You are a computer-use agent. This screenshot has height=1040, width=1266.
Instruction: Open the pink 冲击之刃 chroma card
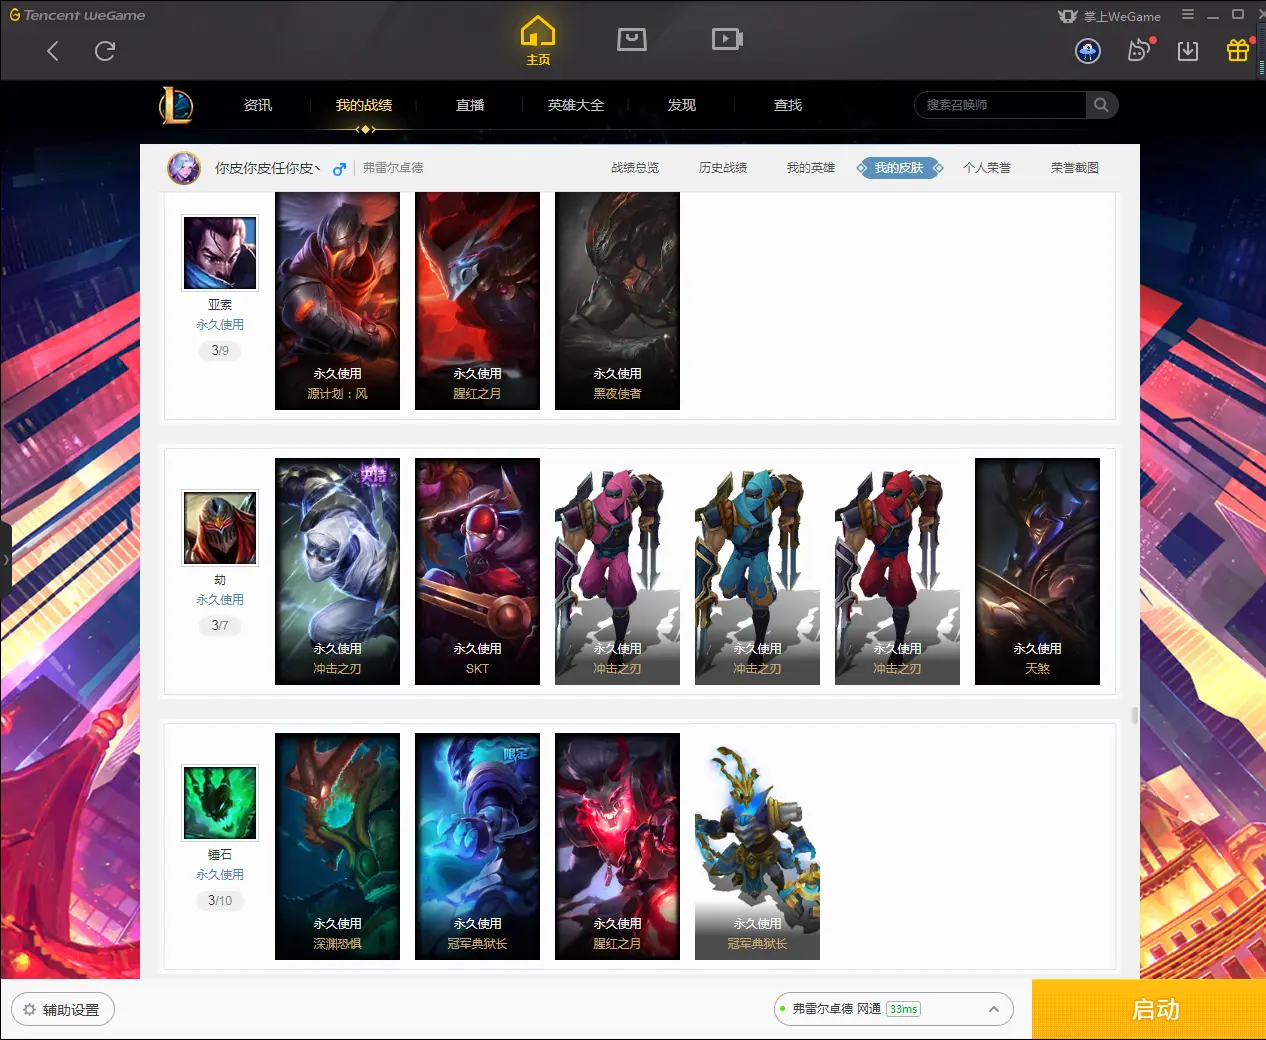(x=617, y=571)
